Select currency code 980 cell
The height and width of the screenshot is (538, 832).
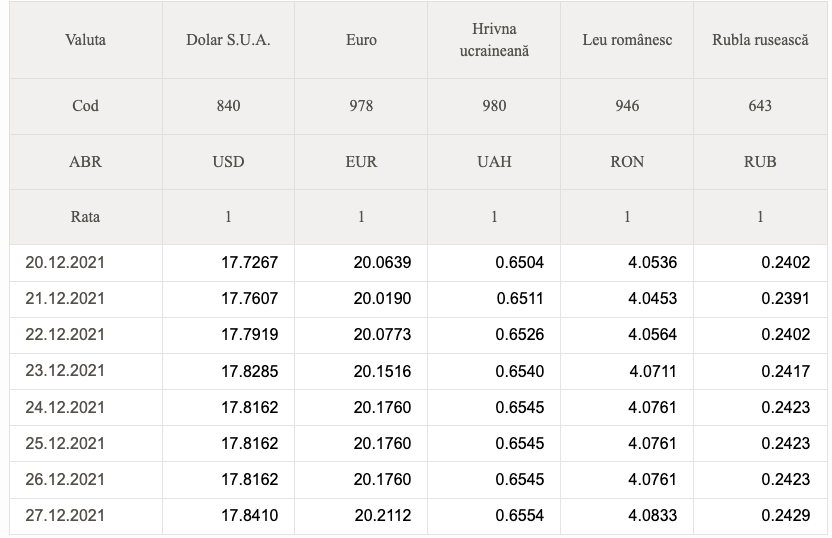(x=494, y=106)
